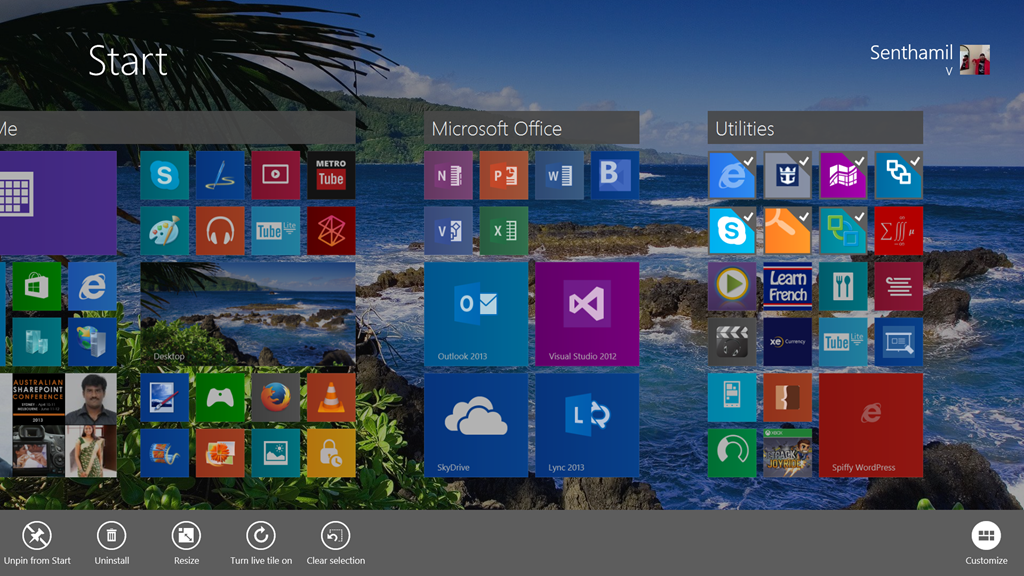Rename the Utilities group header
Screen dimensions: 1024x576
coord(815,128)
